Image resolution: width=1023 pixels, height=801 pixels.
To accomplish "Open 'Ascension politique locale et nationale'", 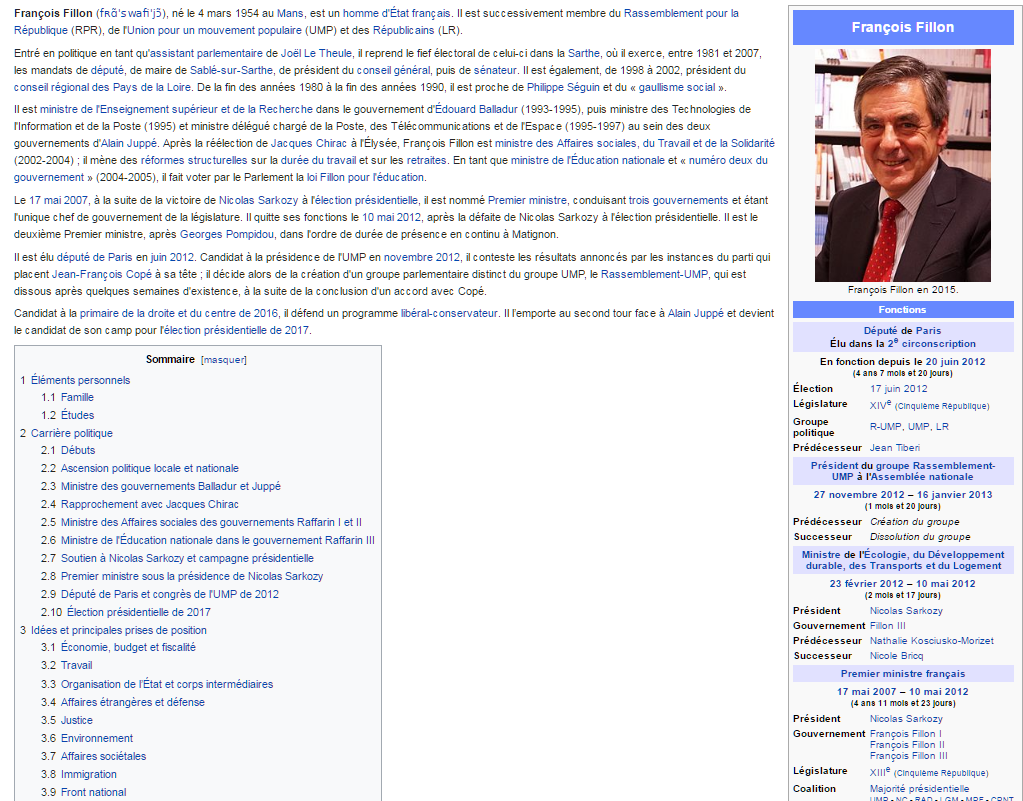I will [149, 468].
